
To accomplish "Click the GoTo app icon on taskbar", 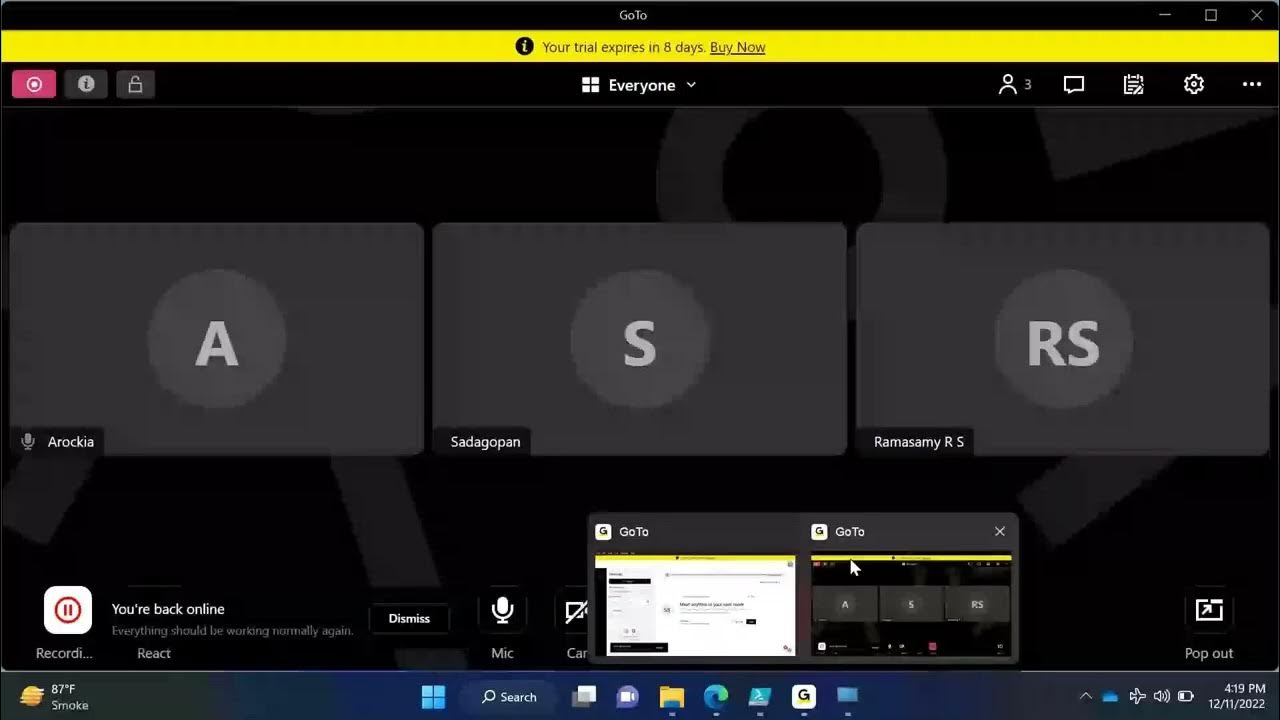I will pos(804,696).
